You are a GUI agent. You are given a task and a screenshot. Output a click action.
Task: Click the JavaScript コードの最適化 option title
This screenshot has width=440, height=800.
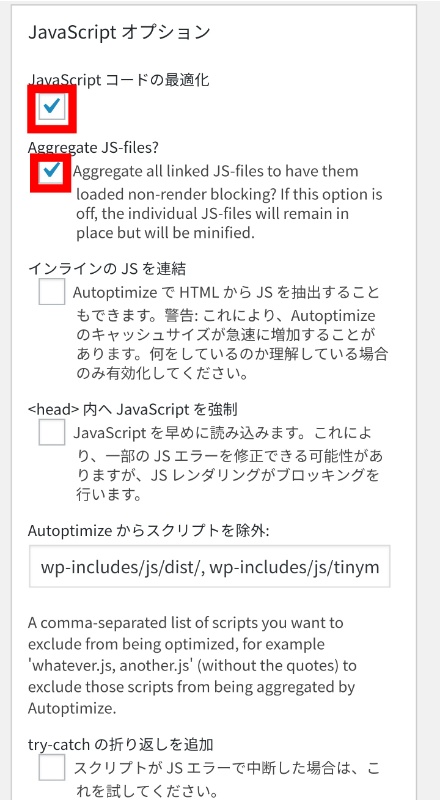(x=119, y=80)
